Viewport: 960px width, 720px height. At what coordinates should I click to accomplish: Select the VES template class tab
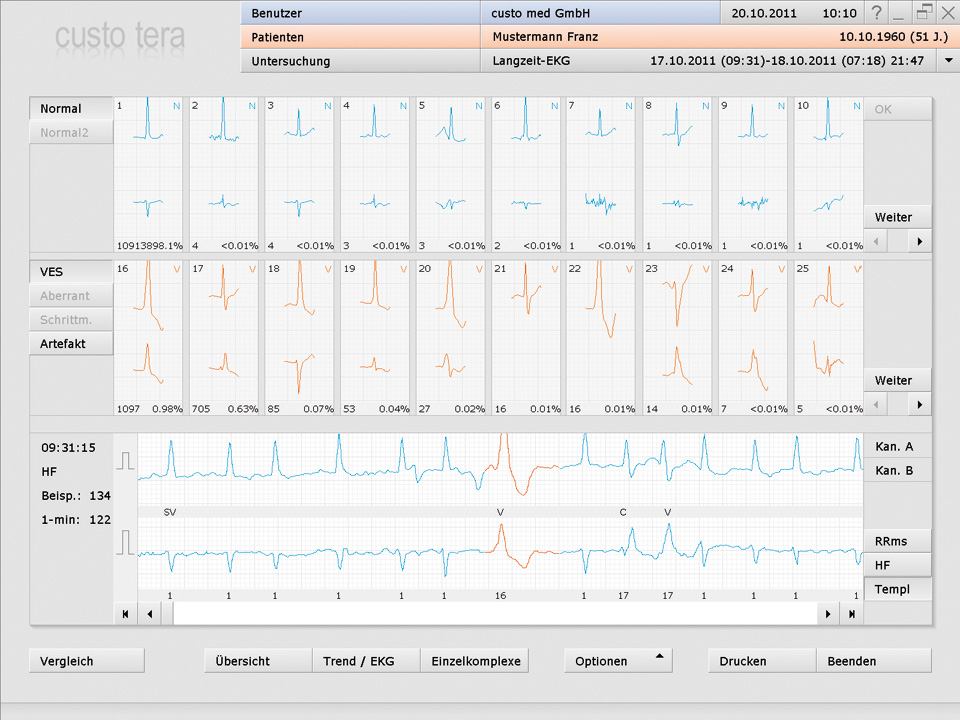click(71, 272)
